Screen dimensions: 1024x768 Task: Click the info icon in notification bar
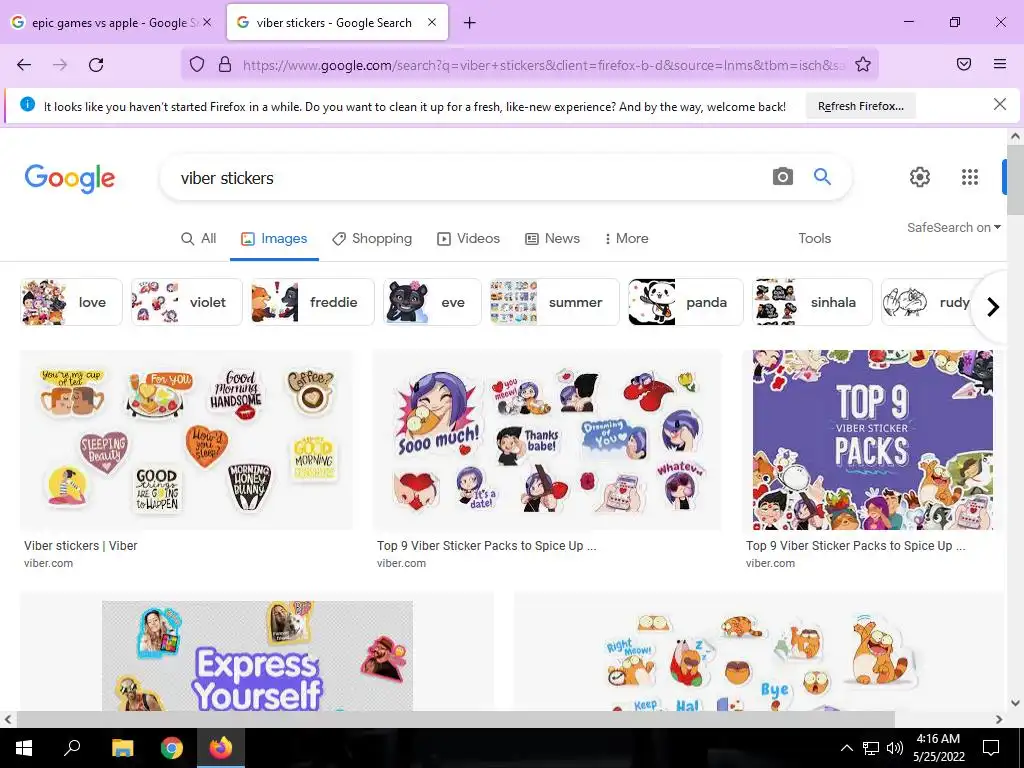tap(27, 104)
